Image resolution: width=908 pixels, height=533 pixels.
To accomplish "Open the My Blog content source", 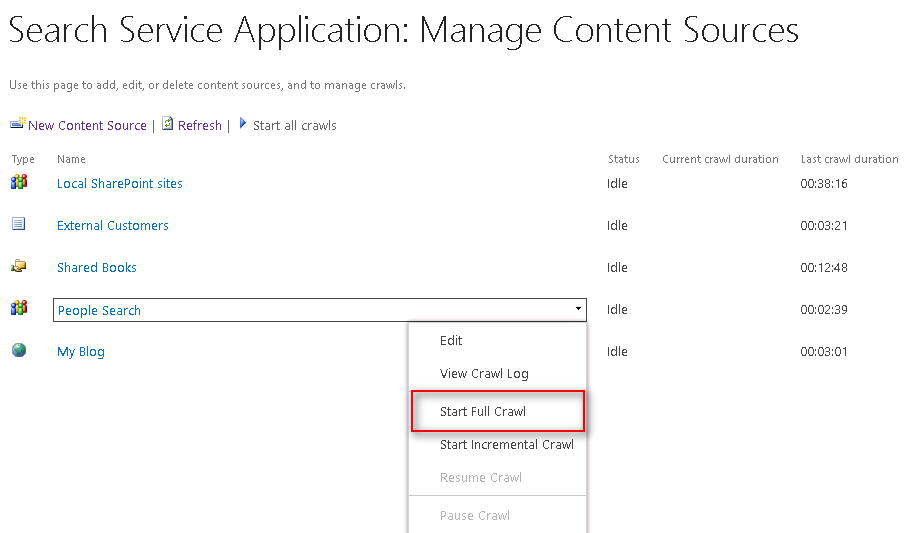I will tap(81, 352).
